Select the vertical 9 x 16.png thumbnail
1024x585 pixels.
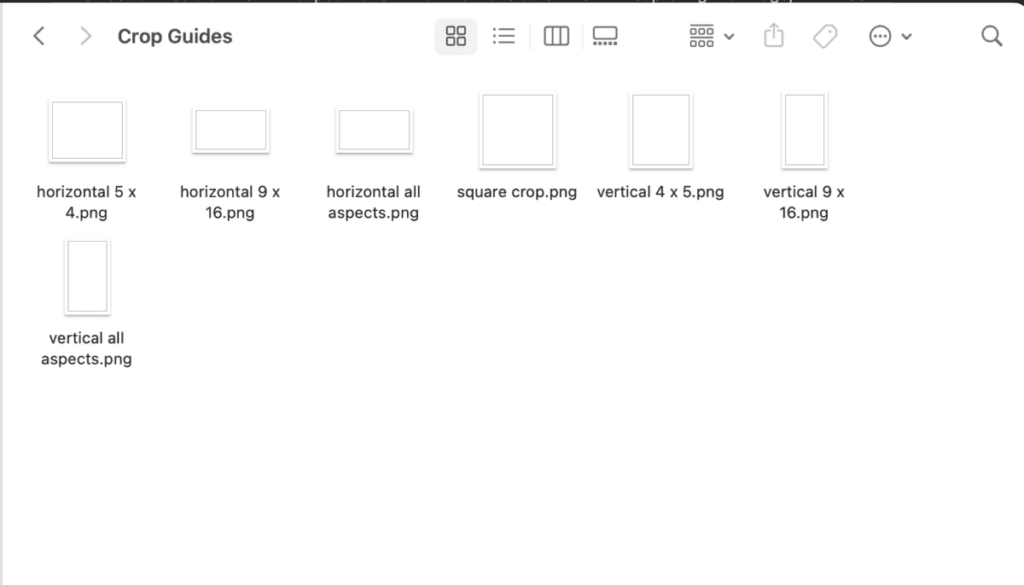point(805,131)
